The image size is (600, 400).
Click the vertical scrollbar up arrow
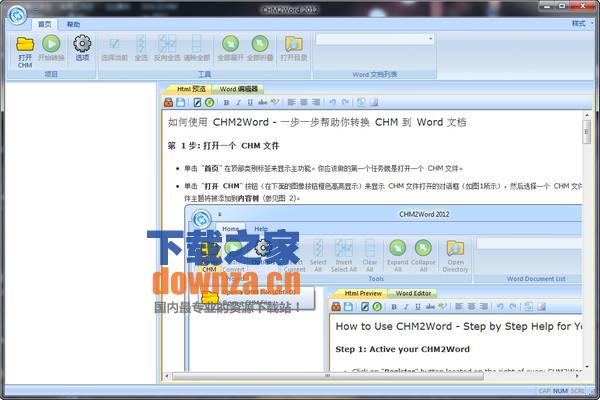click(x=587, y=114)
